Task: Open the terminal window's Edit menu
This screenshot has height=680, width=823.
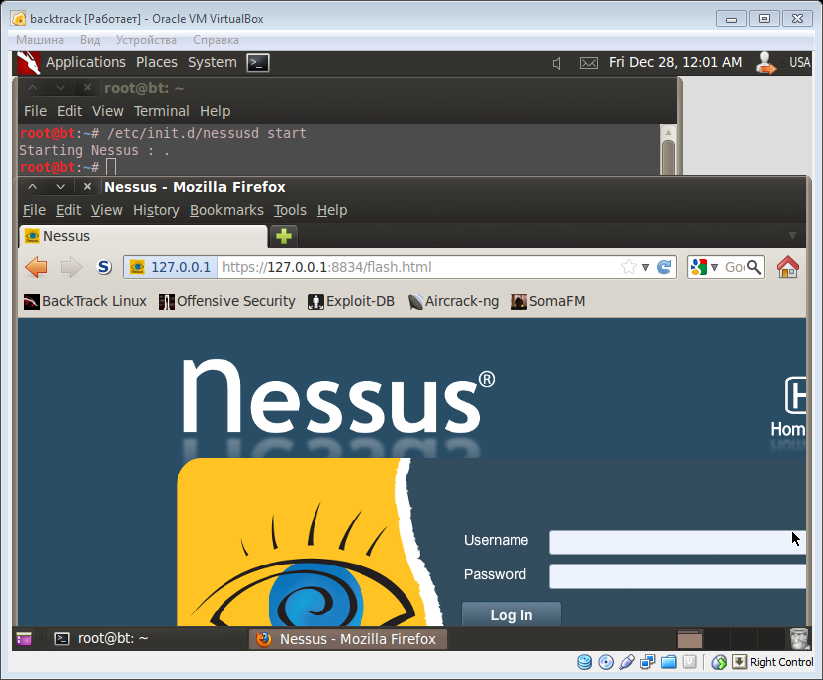Action: pyautogui.click(x=69, y=111)
